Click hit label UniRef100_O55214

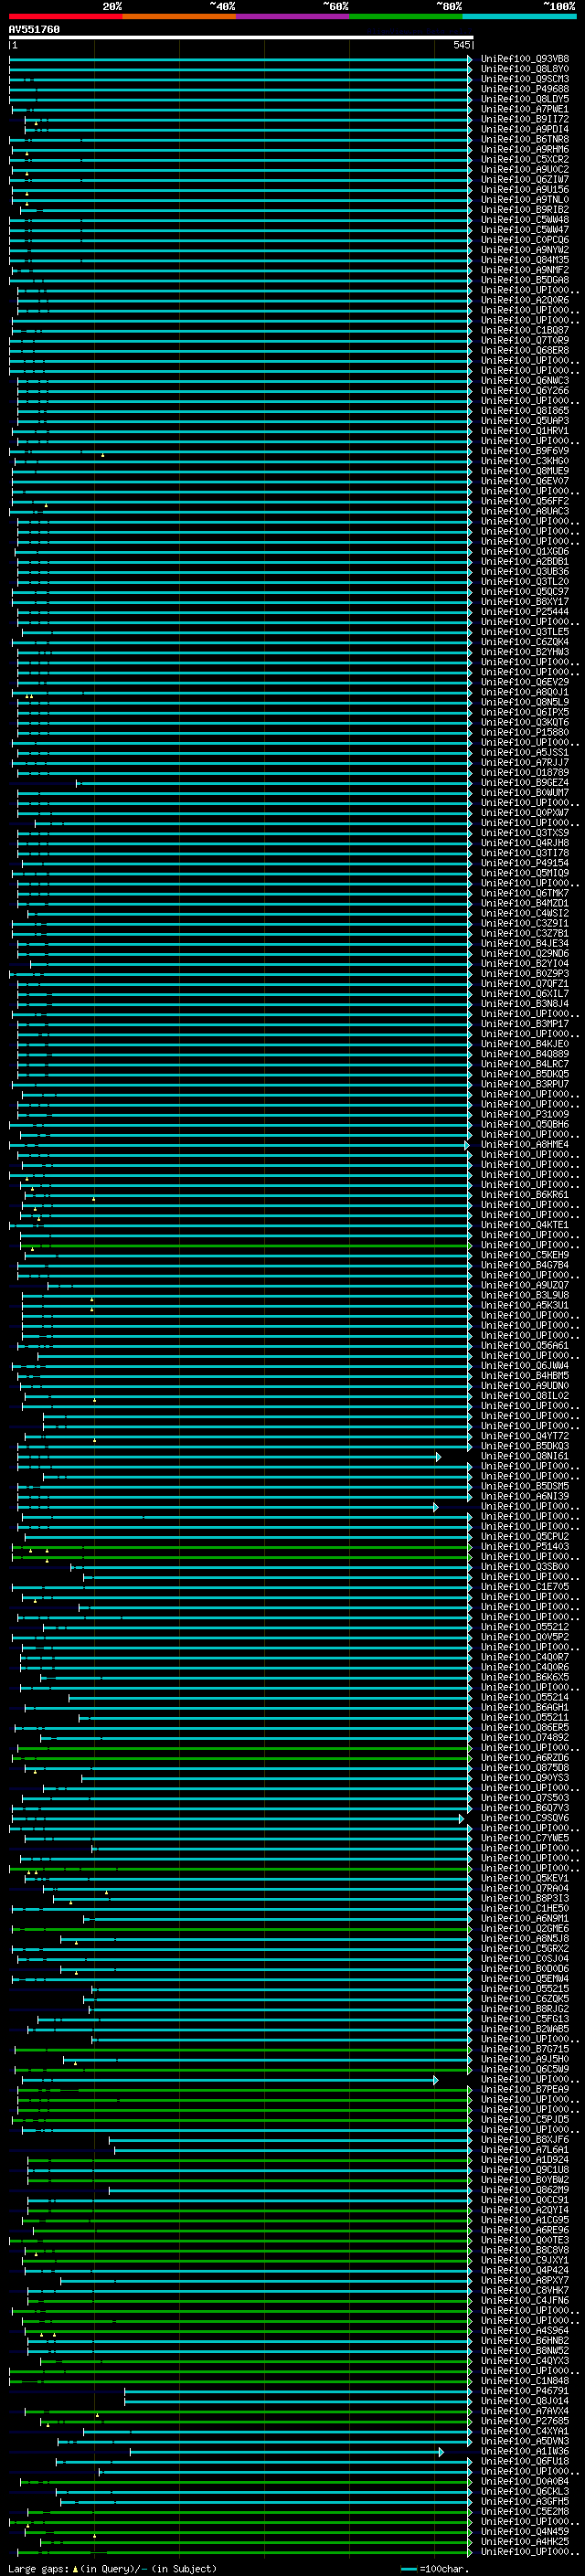[525, 1698]
